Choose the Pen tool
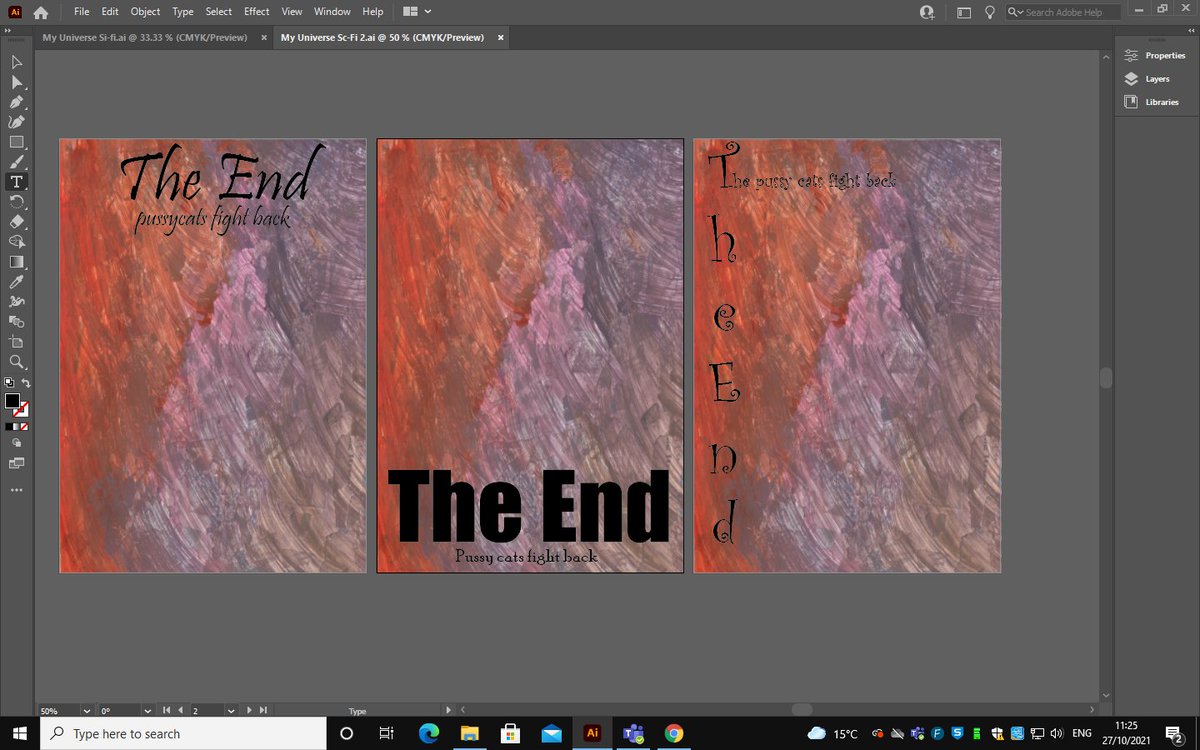Viewport: 1200px width, 750px height. tap(16, 102)
